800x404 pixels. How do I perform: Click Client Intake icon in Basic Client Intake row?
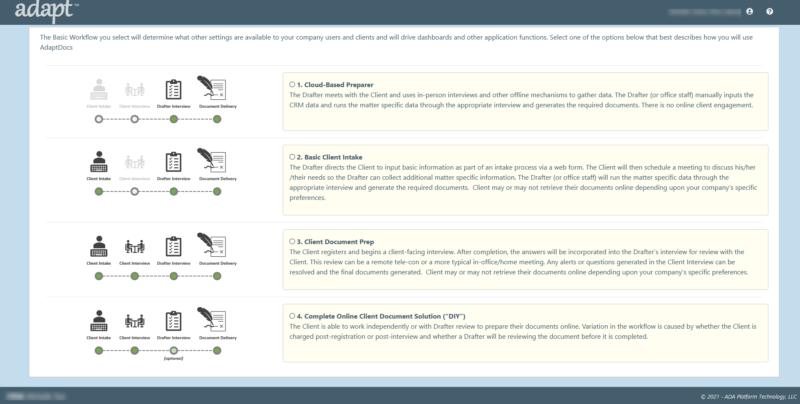coord(98,163)
